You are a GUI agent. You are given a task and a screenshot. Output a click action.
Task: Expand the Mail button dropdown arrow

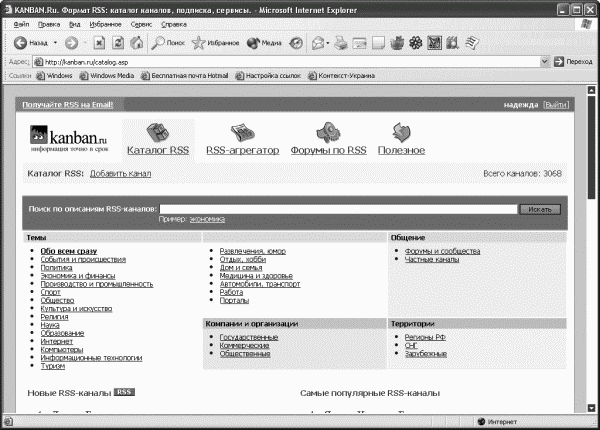(x=328, y=43)
